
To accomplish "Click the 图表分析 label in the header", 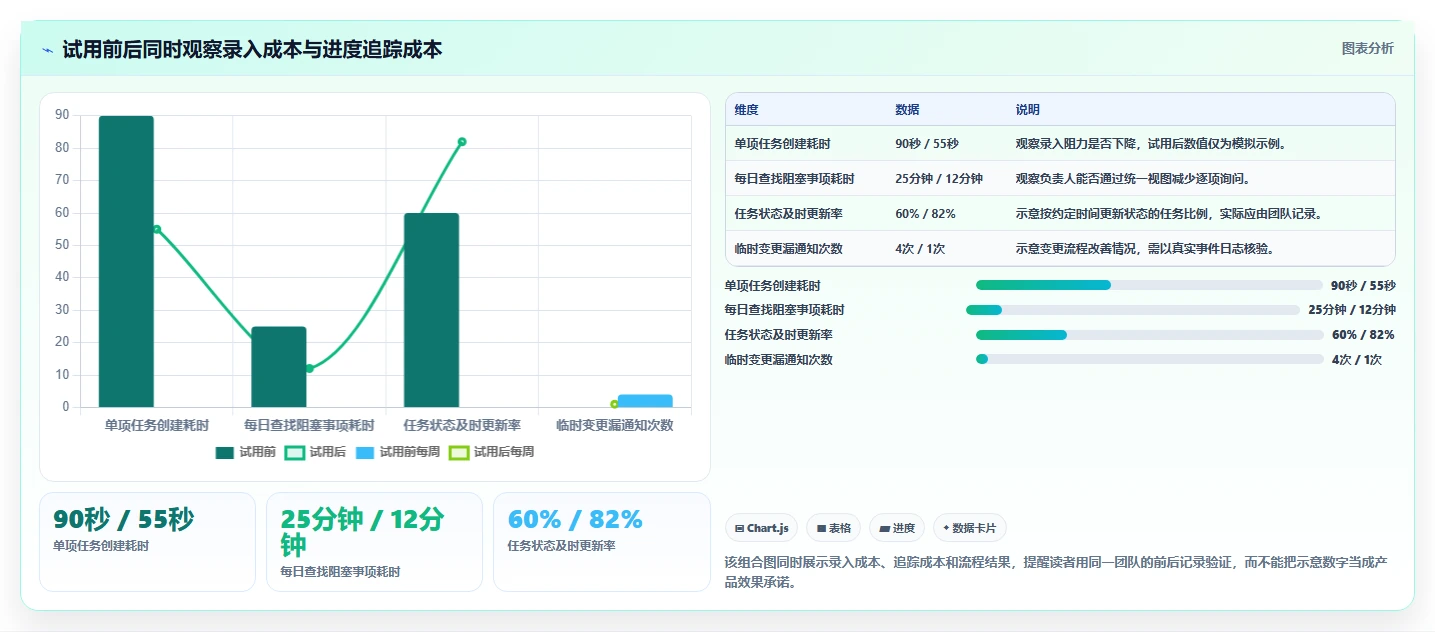I will [1367, 49].
